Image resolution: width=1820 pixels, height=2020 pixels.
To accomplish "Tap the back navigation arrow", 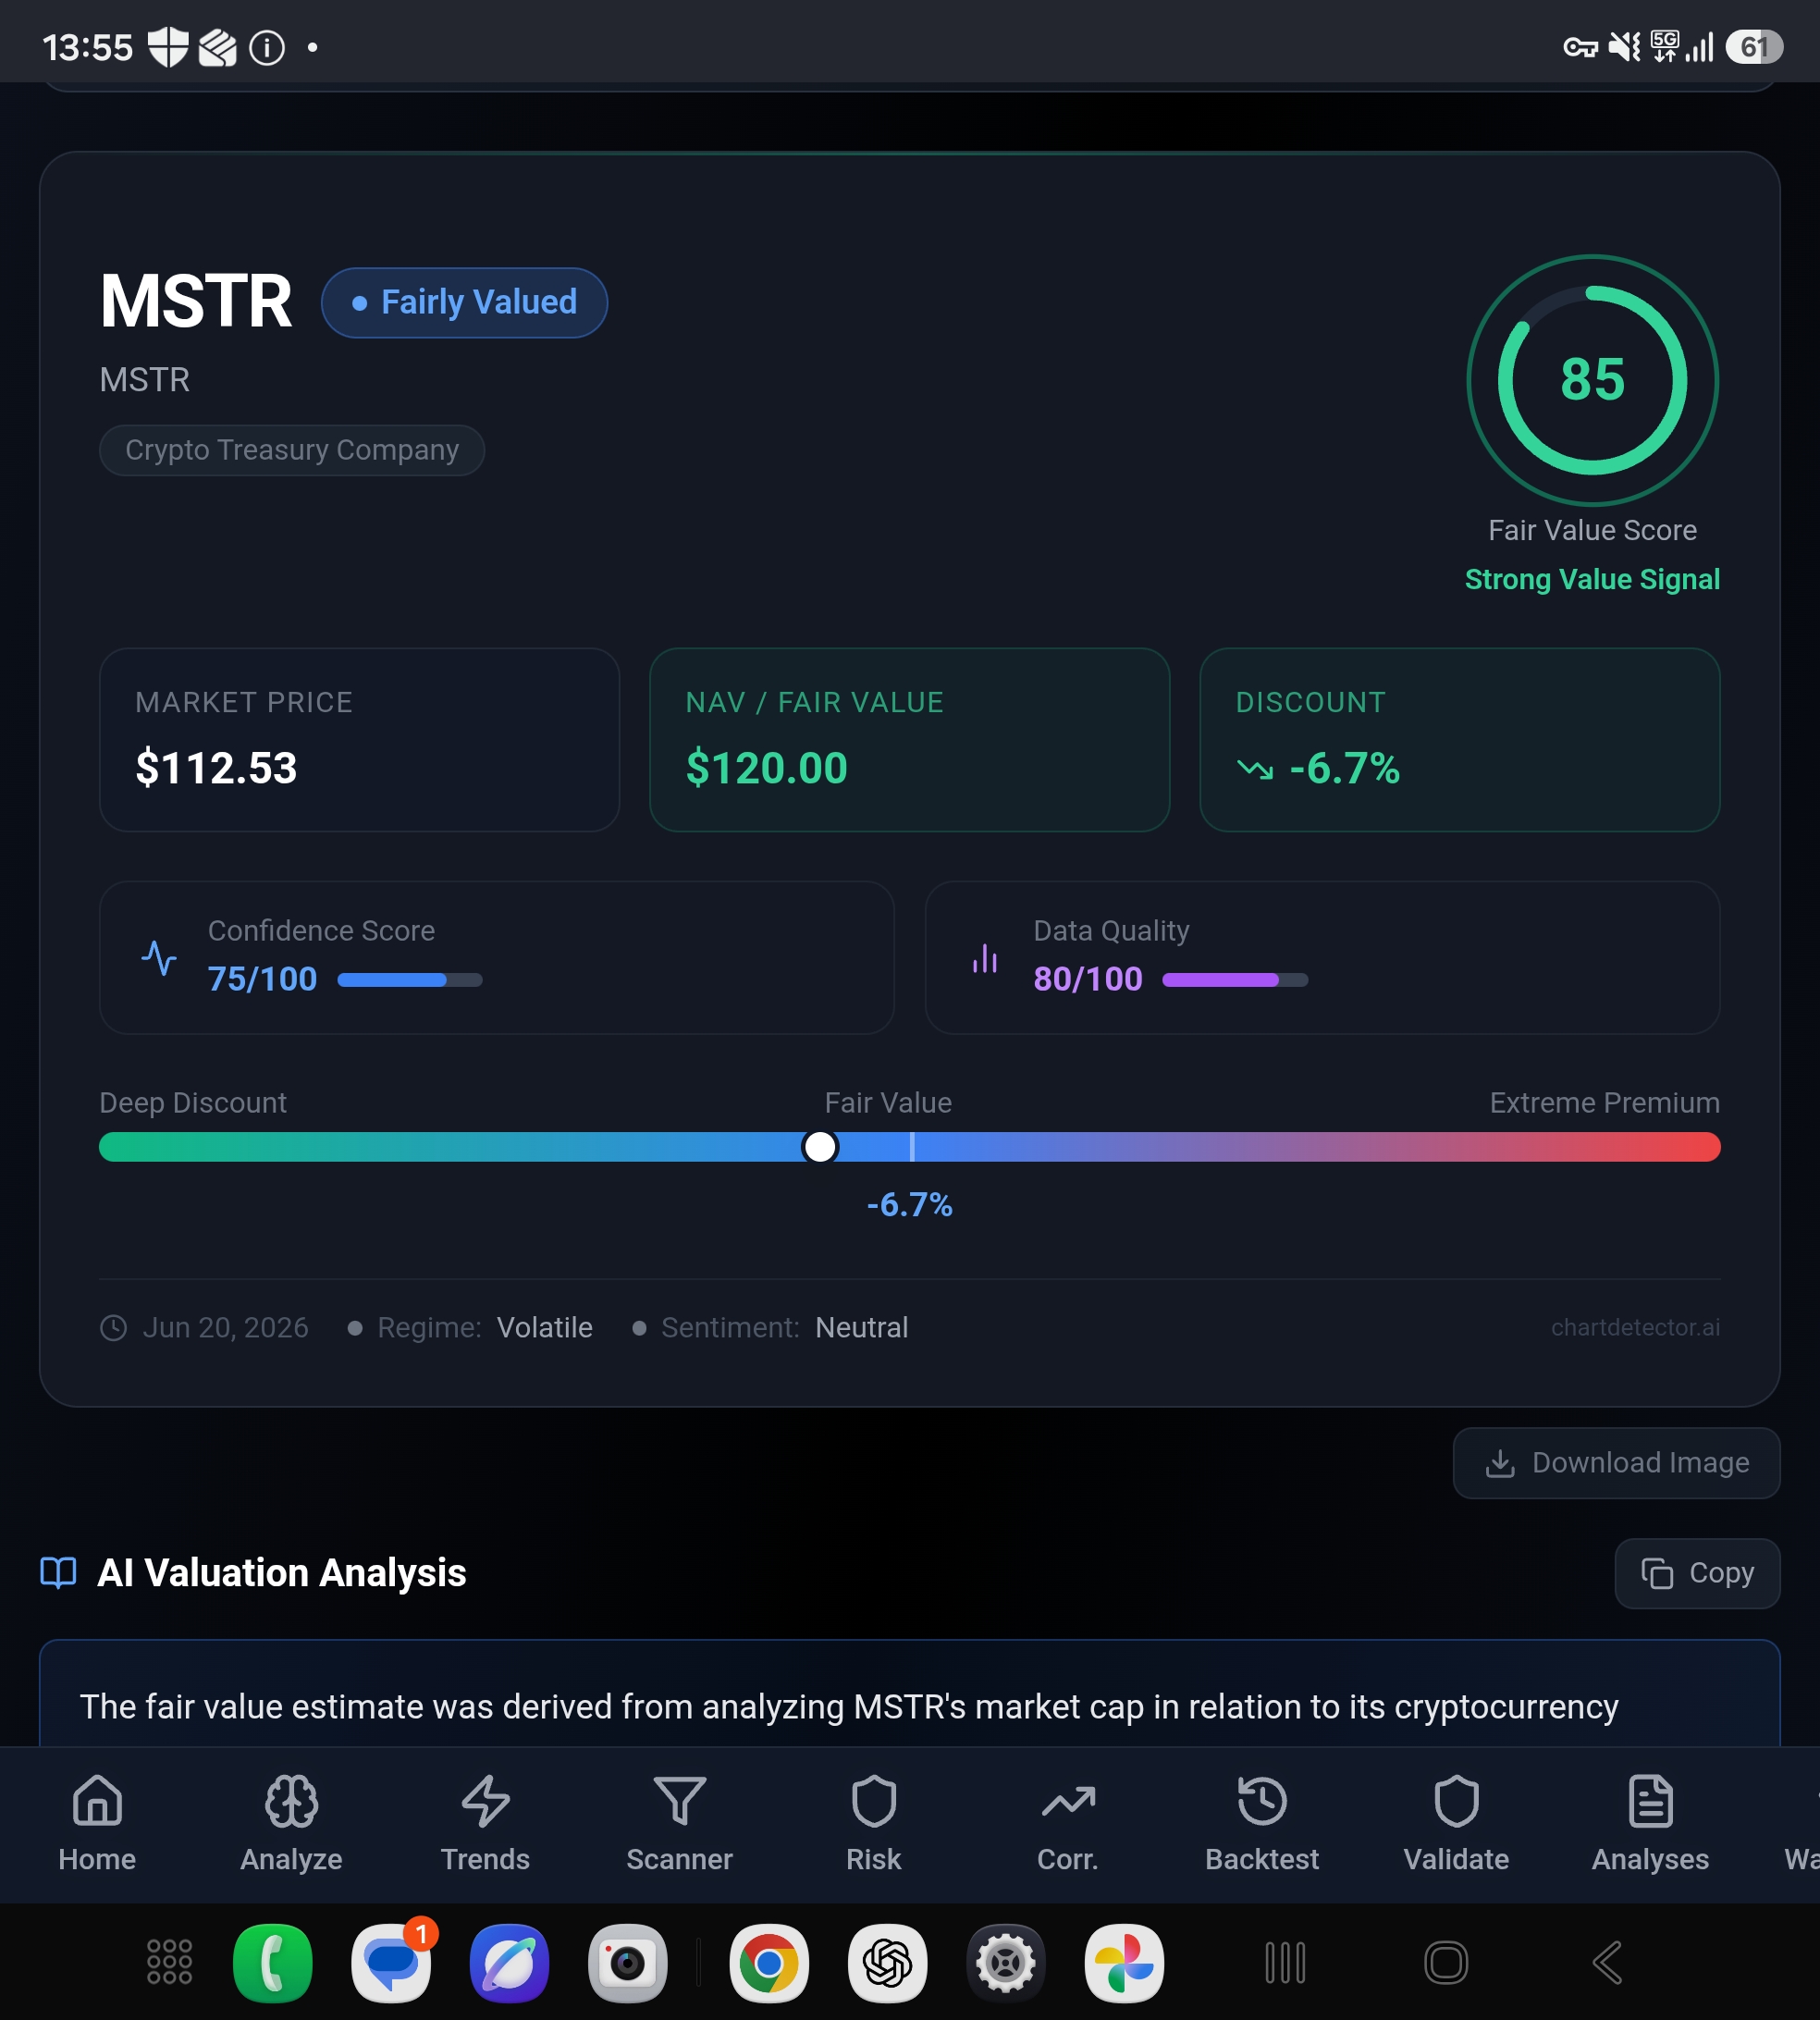I will [1607, 1963].
